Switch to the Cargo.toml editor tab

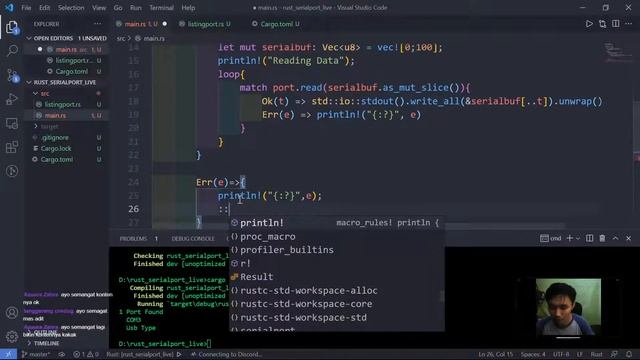pyautogui.click(x=276, y=24)
